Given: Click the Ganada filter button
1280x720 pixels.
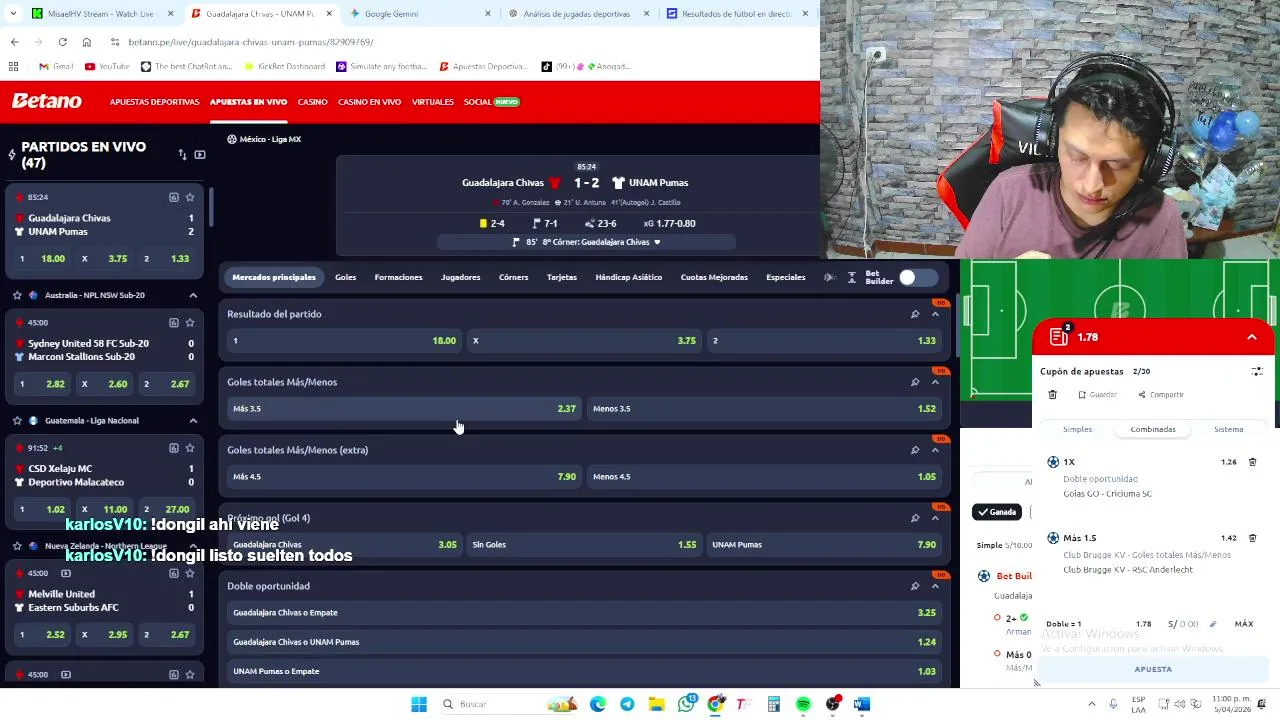Looking at the screenshot, I should pyautogui.click(x=996, y=512).
